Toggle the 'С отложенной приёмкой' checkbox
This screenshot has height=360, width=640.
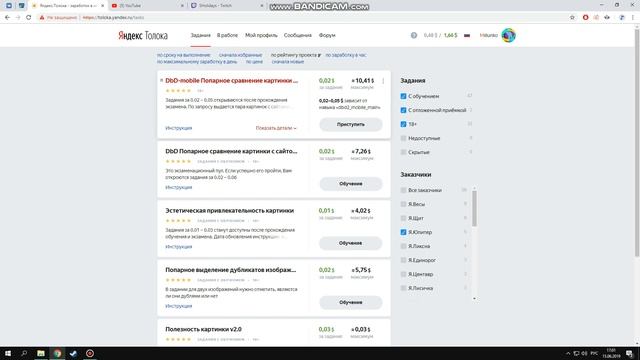(x=403, y=110)
